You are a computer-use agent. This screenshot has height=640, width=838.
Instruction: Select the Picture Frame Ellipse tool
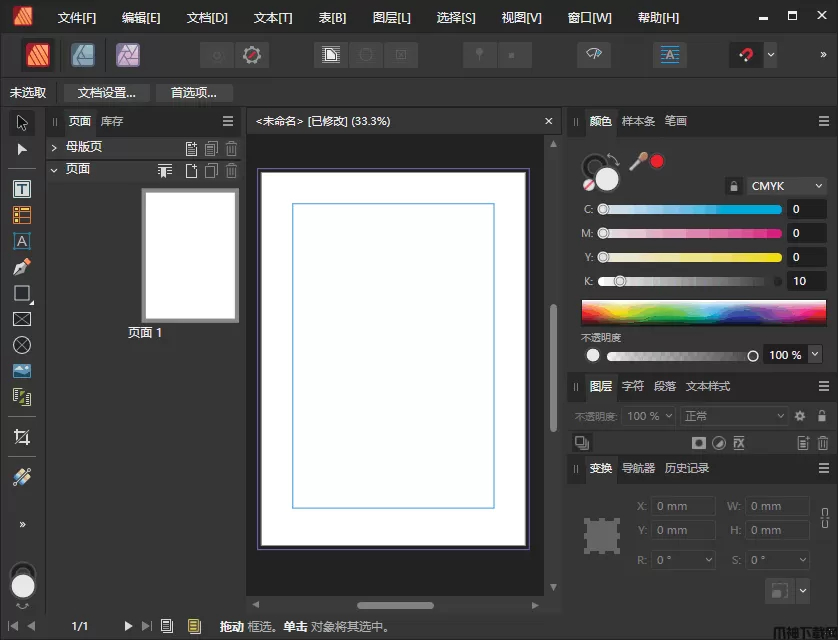22,345
